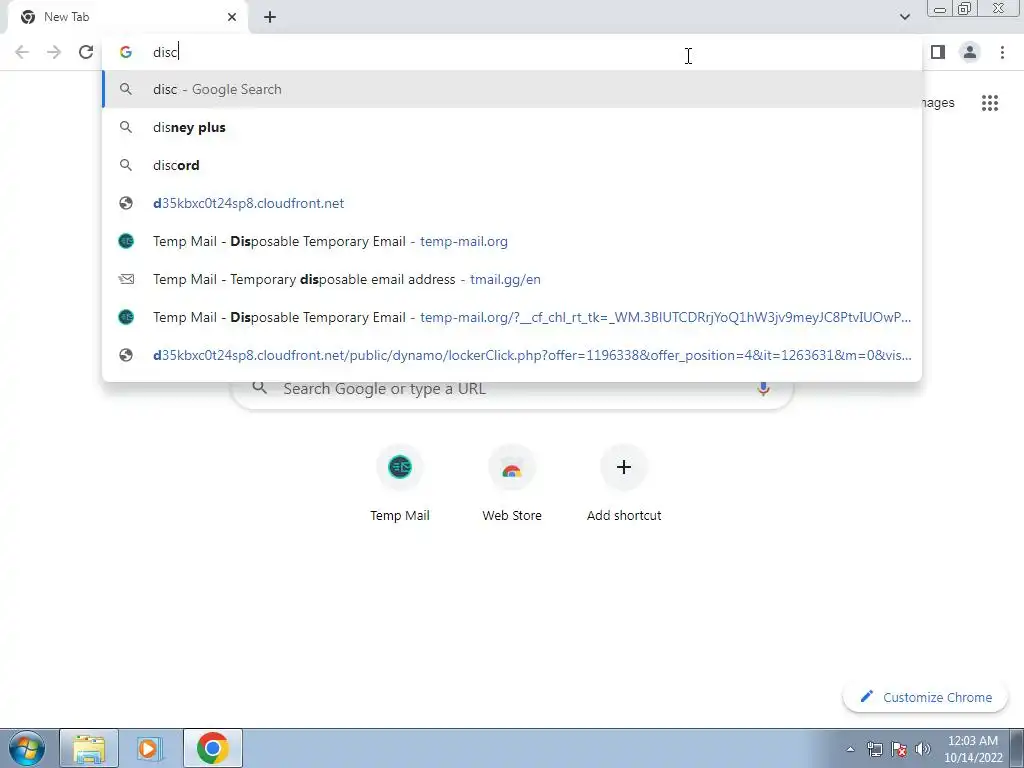Viewport: 1024px width, 768px height.
Task: Close the New Tab tab
Action: (232, 17)
